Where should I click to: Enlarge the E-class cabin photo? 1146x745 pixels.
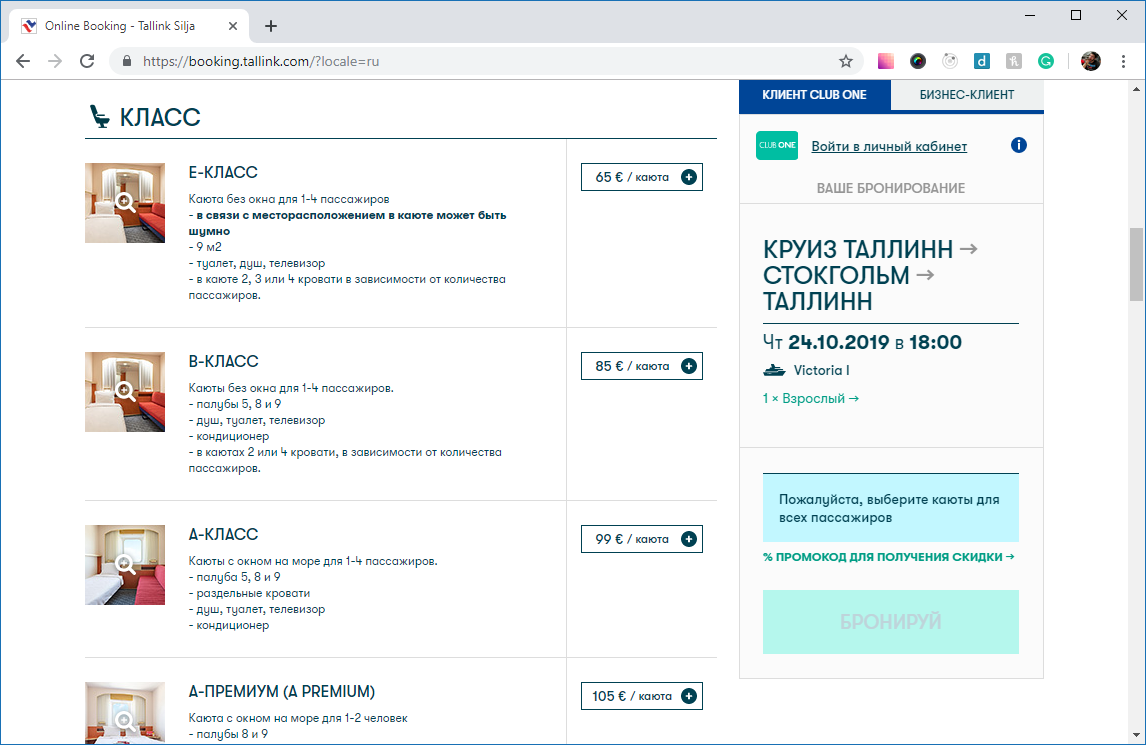pos(125,203)
